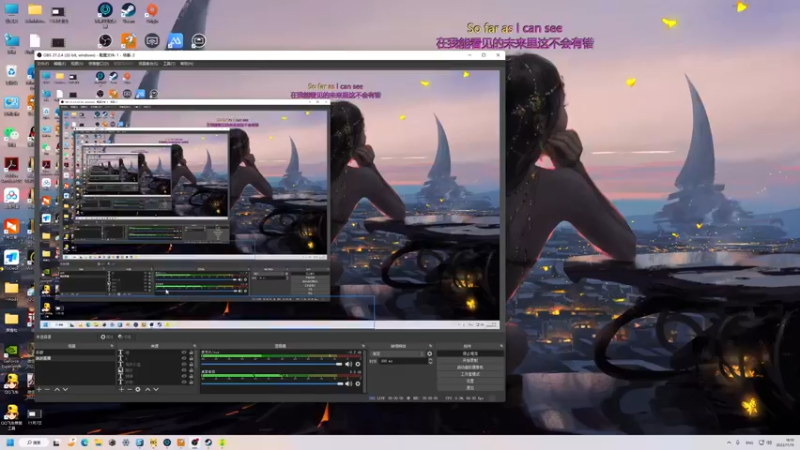Viewport: 800px width, 450px height.
Task: Move scene down in Scenes panel
Action: click(x=65, y=389)
